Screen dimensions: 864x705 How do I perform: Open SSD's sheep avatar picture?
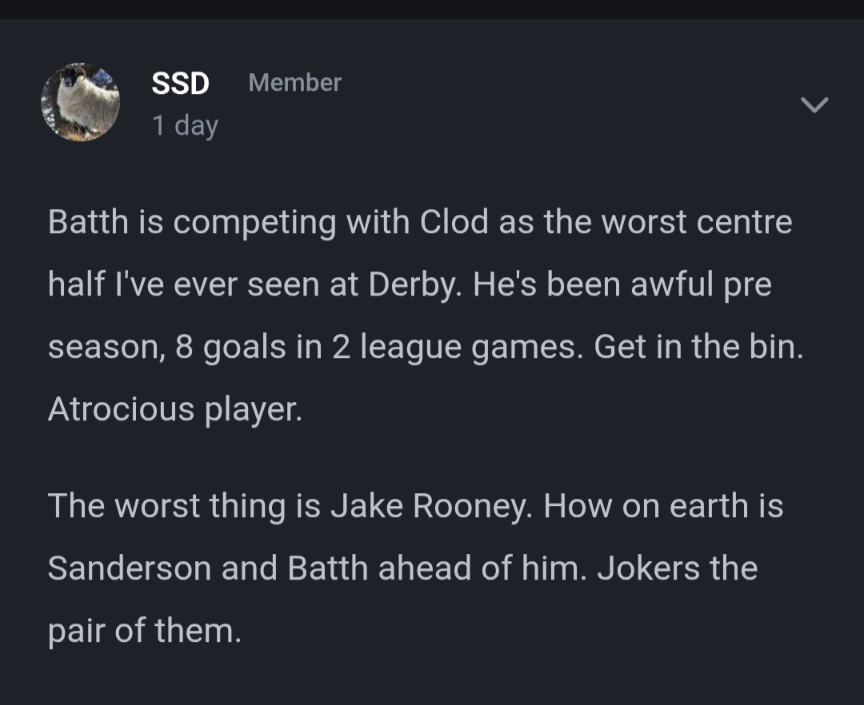tap(80, 102)
